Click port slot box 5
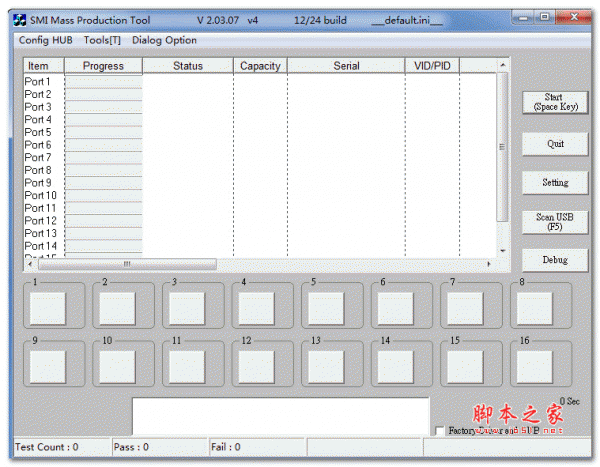 pos(326,308)
